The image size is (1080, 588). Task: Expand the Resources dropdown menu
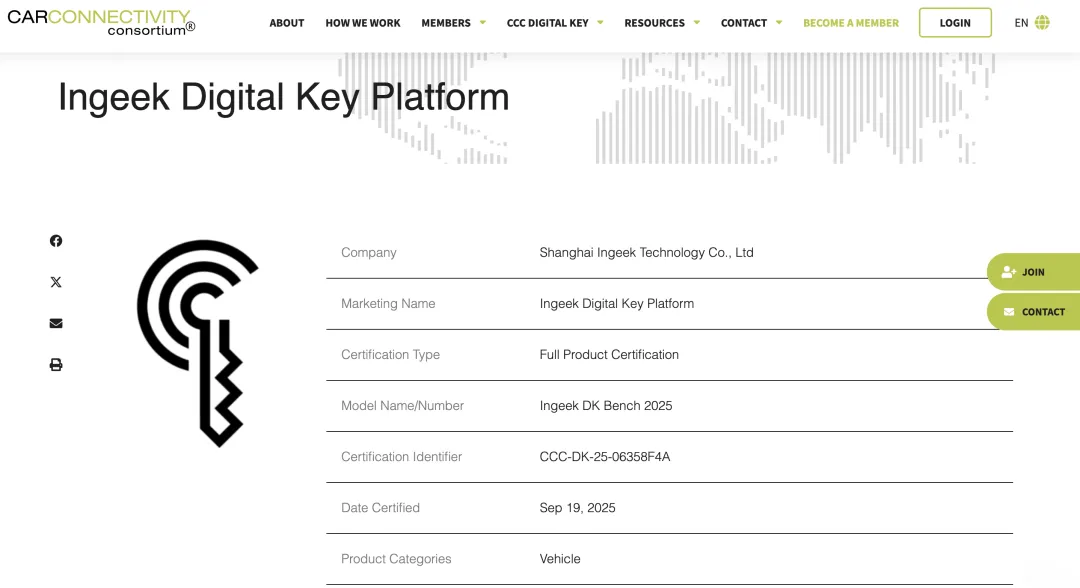coord(662,23)
